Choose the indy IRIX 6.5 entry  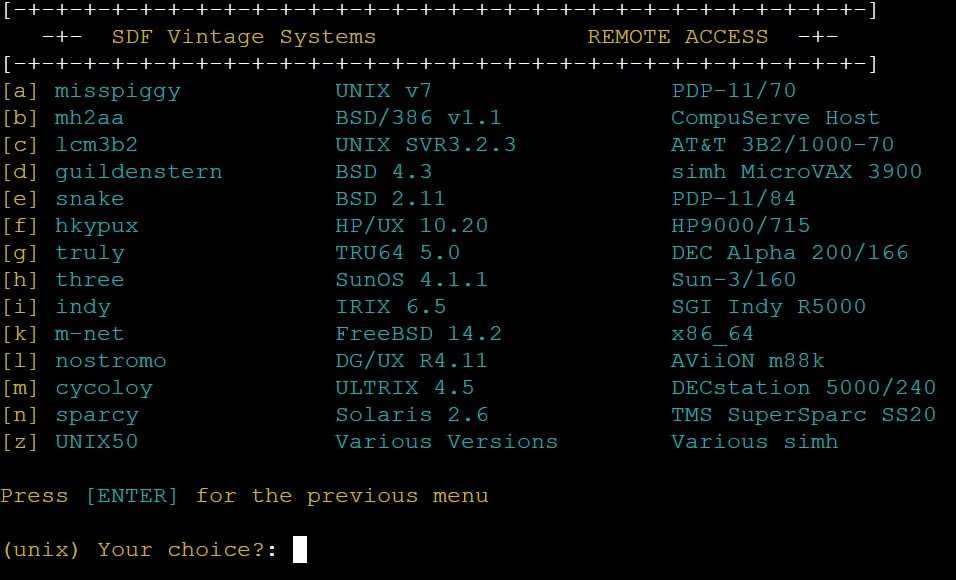(x=83, y=307)
